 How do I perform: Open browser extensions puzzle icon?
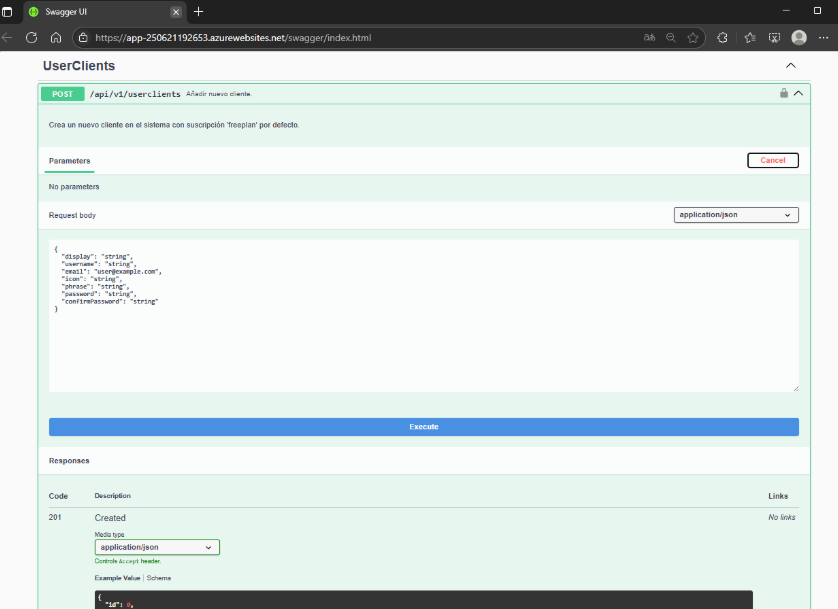722,37
